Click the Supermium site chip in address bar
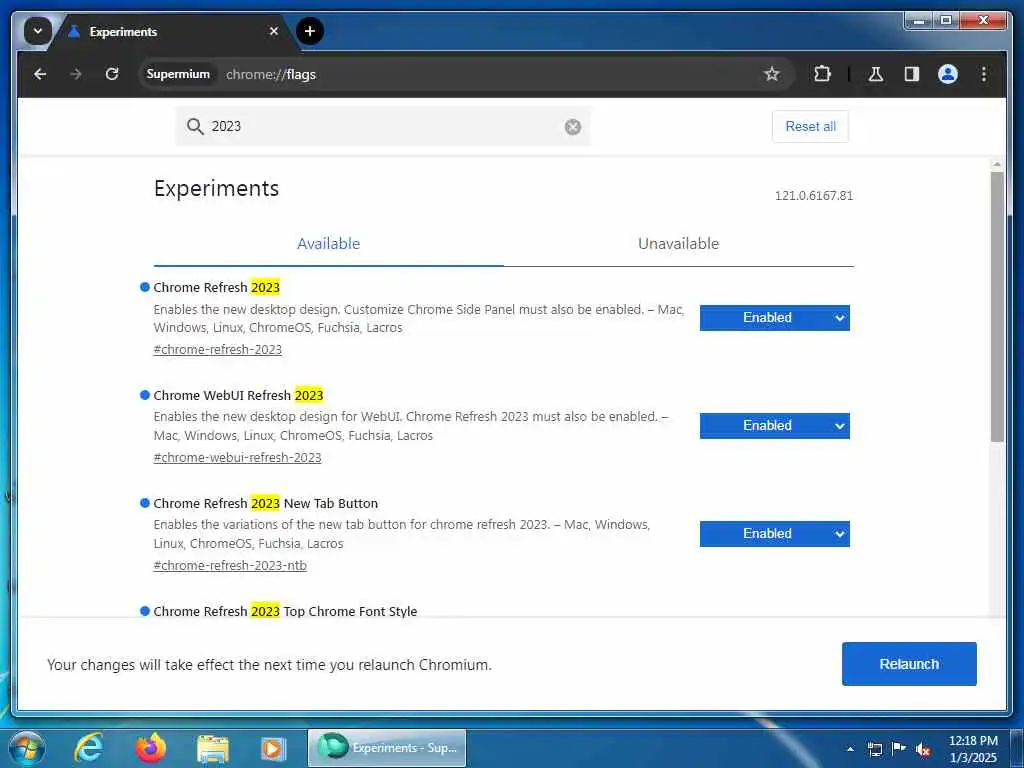Viewport: 1024px width, 768px height. tap(178, 74)
